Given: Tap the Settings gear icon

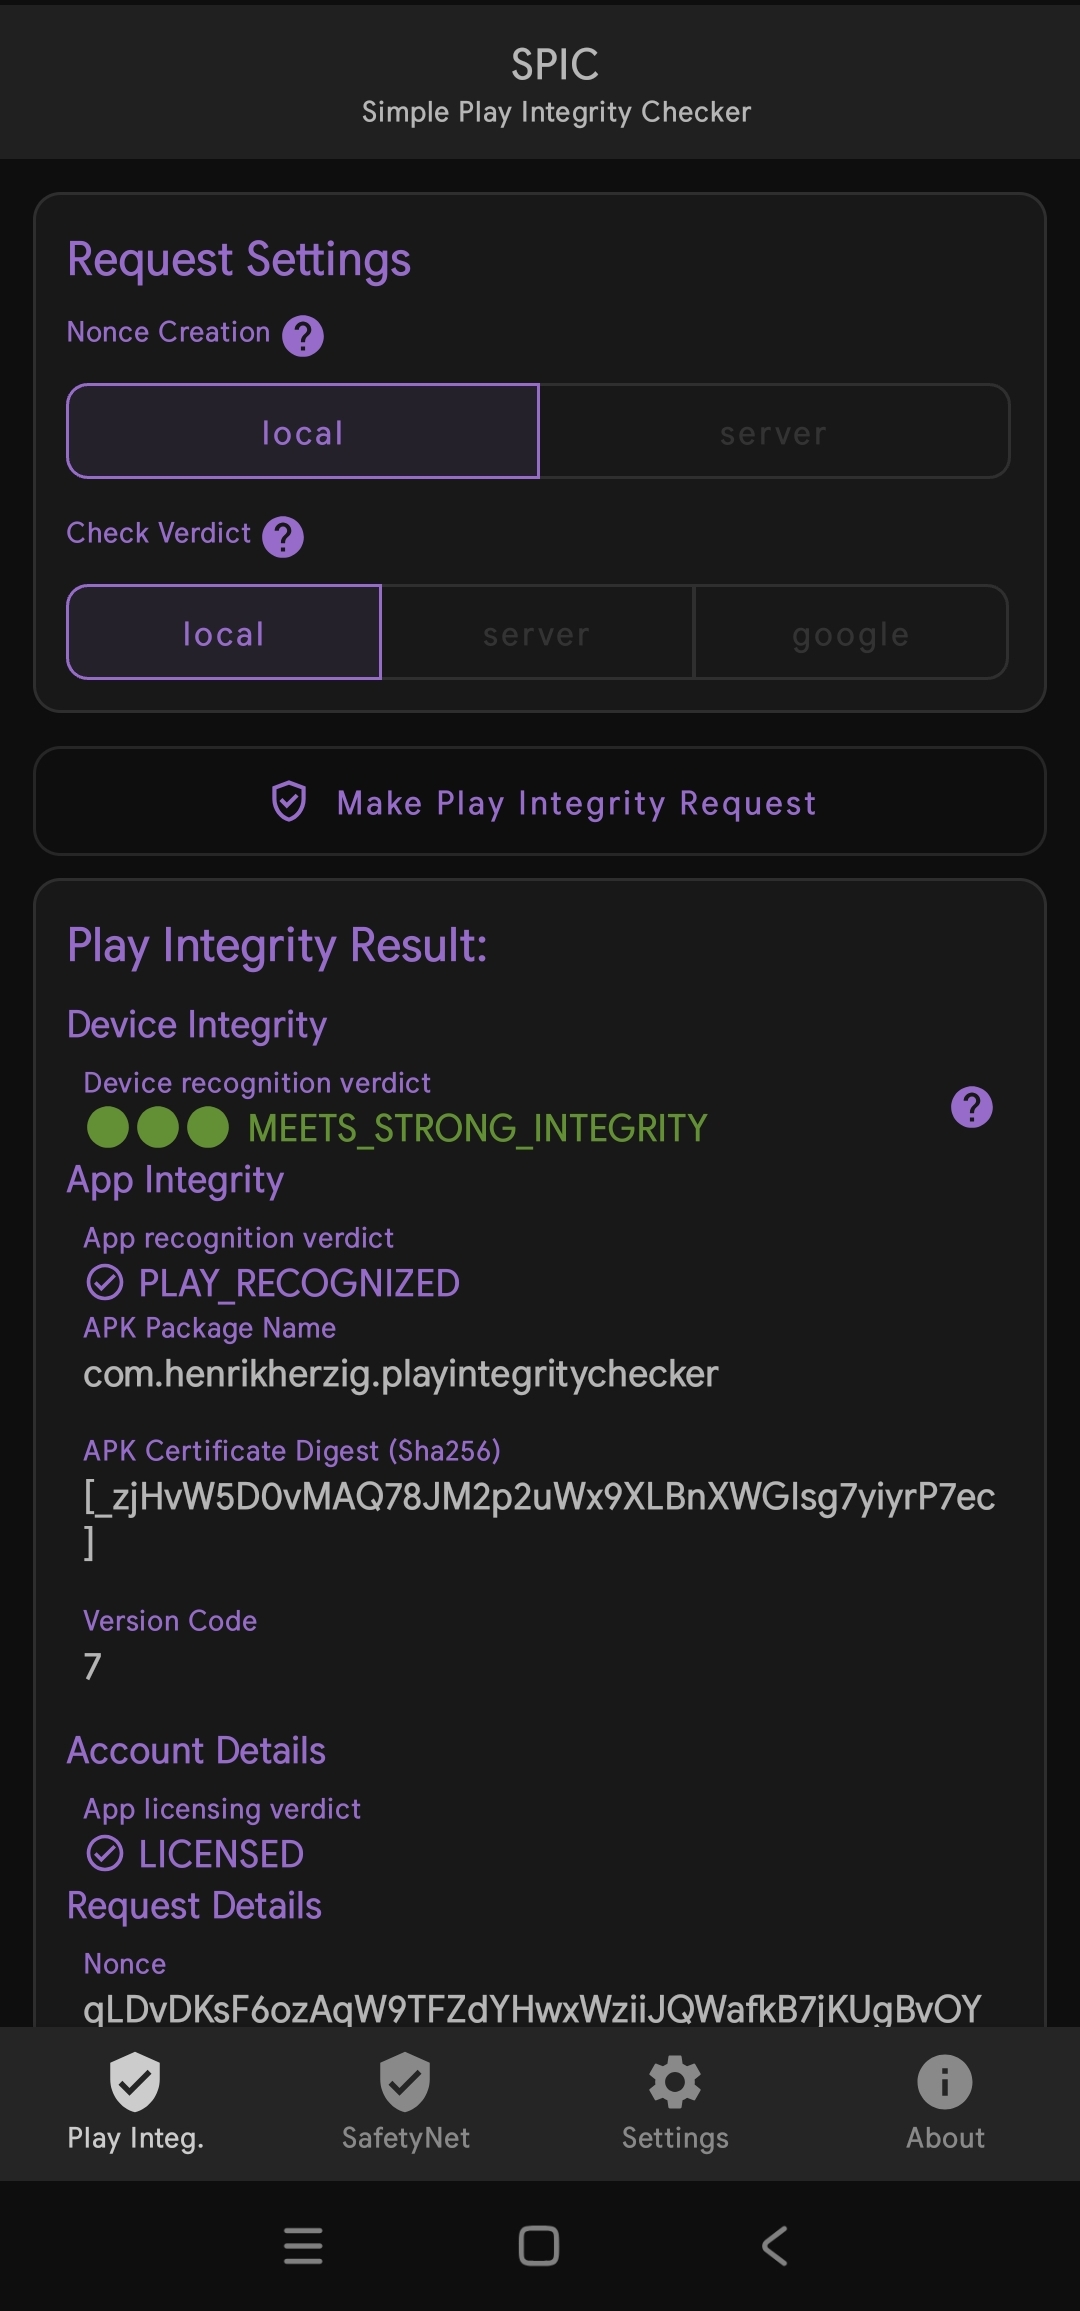Looking at the screenshot, I should click(675, 2082).
